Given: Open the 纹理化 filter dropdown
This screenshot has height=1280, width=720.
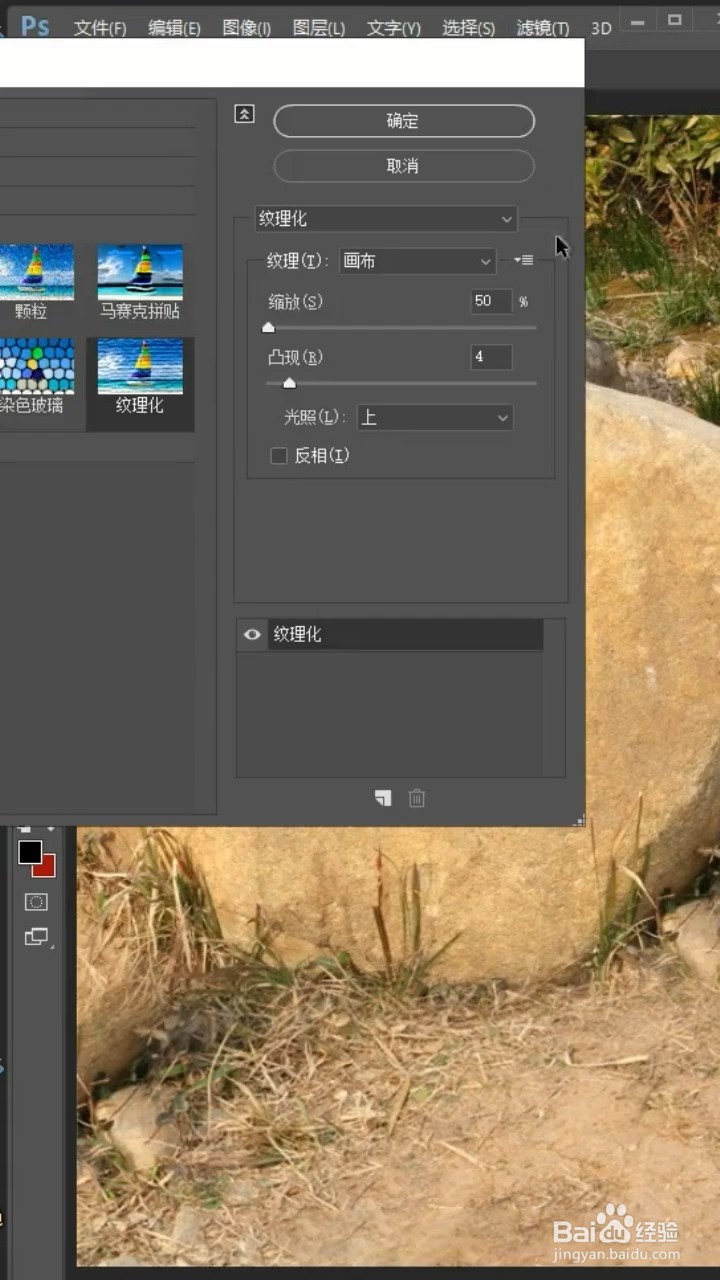Looking at the screenshot, I should coord(386,219).
